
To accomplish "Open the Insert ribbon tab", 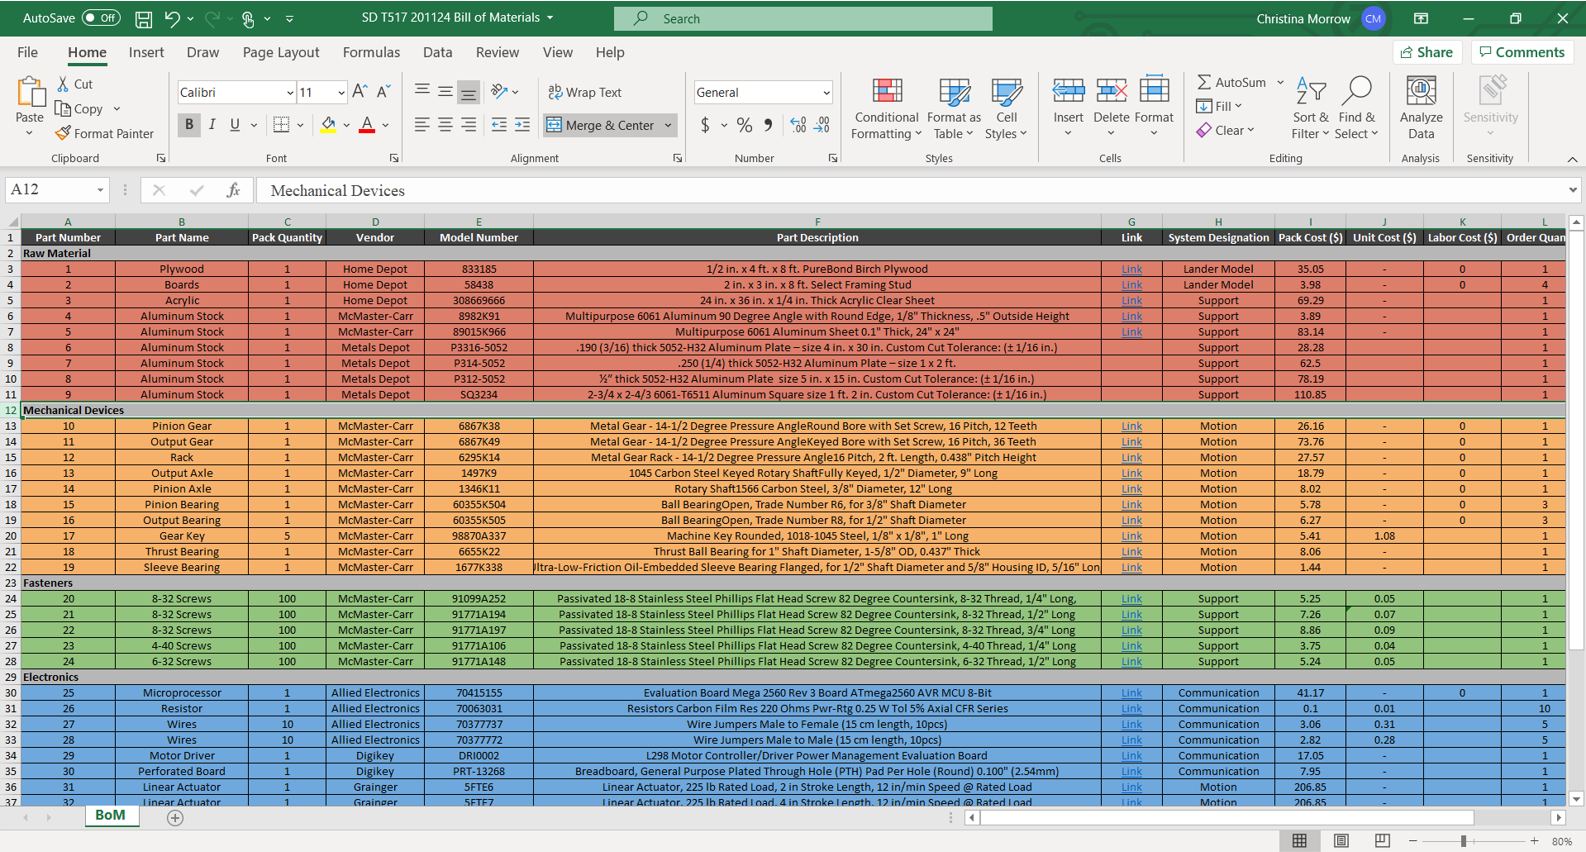I will tap(146, 53).
